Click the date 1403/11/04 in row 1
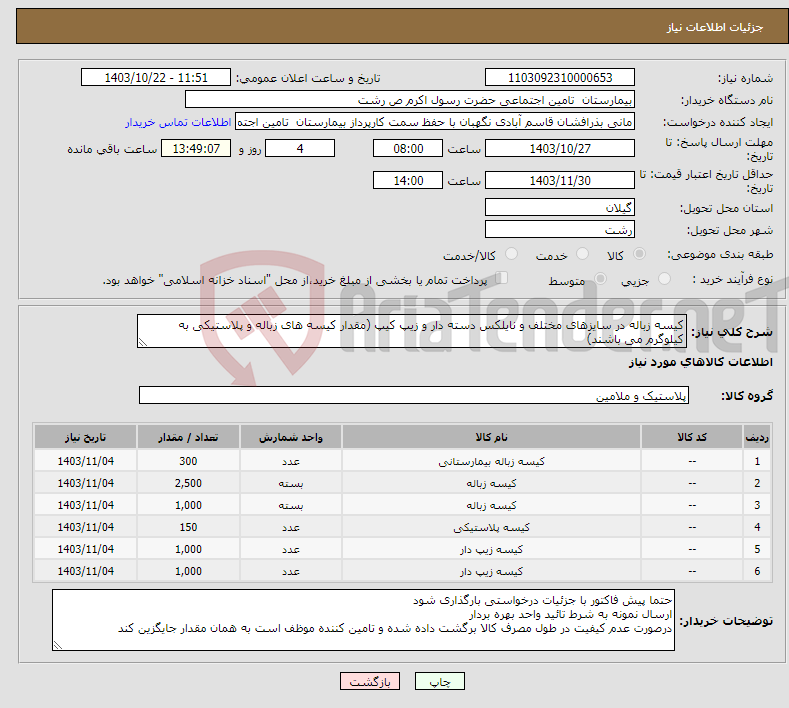Viewport: 789px width, 708px height. click(x=86, y=461)
